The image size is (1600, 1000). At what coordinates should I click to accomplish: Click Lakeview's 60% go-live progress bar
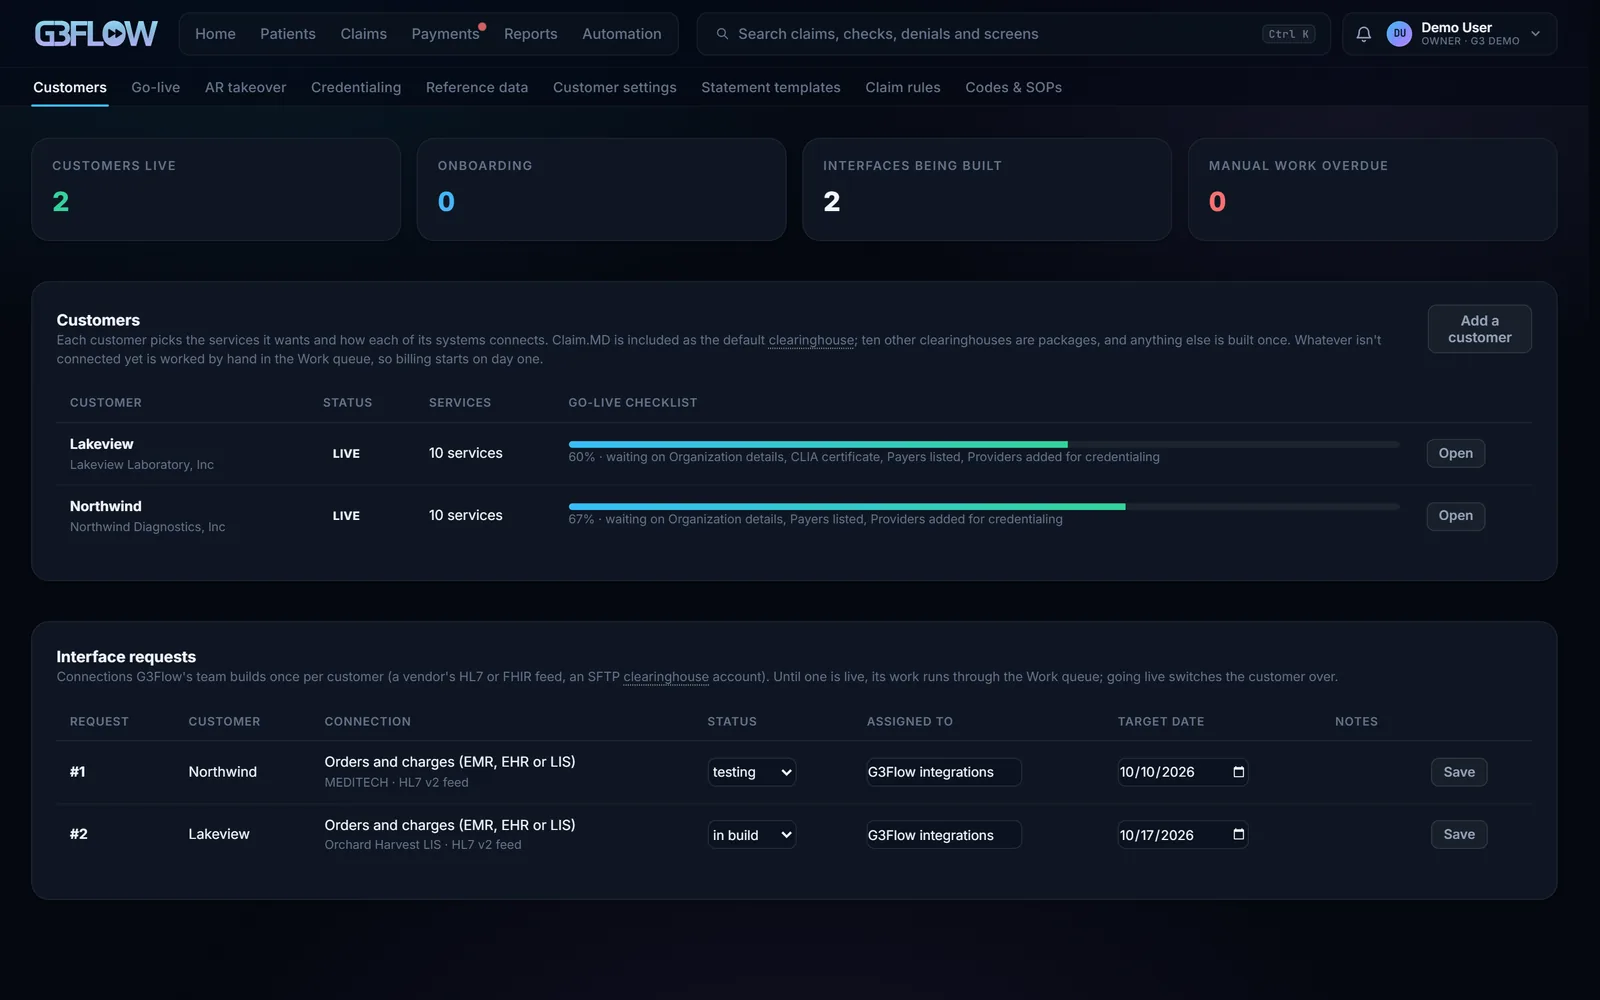coord(984,444)
